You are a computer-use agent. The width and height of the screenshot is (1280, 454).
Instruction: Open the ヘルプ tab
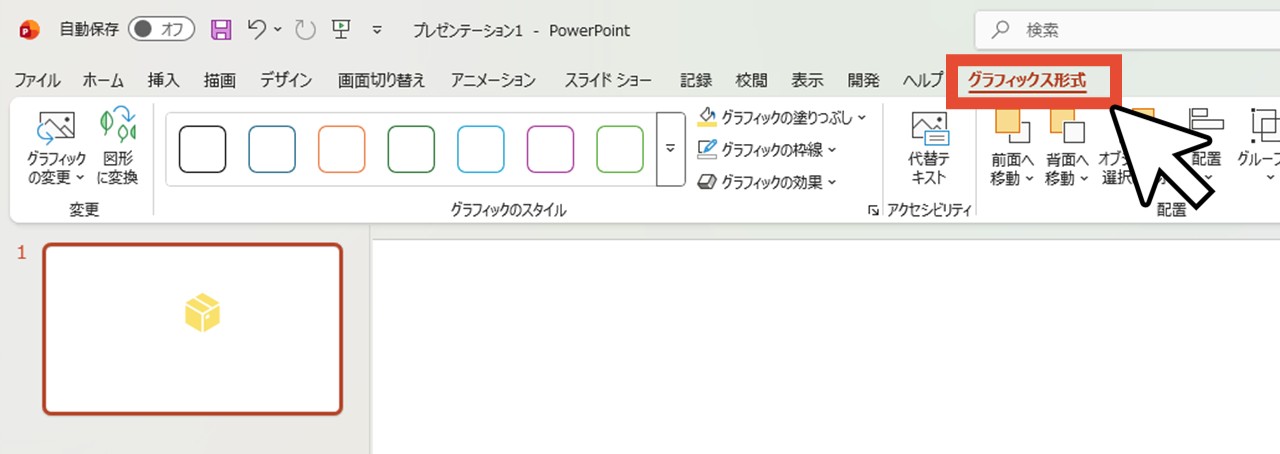pyautogui.click(x=922, y=81)
